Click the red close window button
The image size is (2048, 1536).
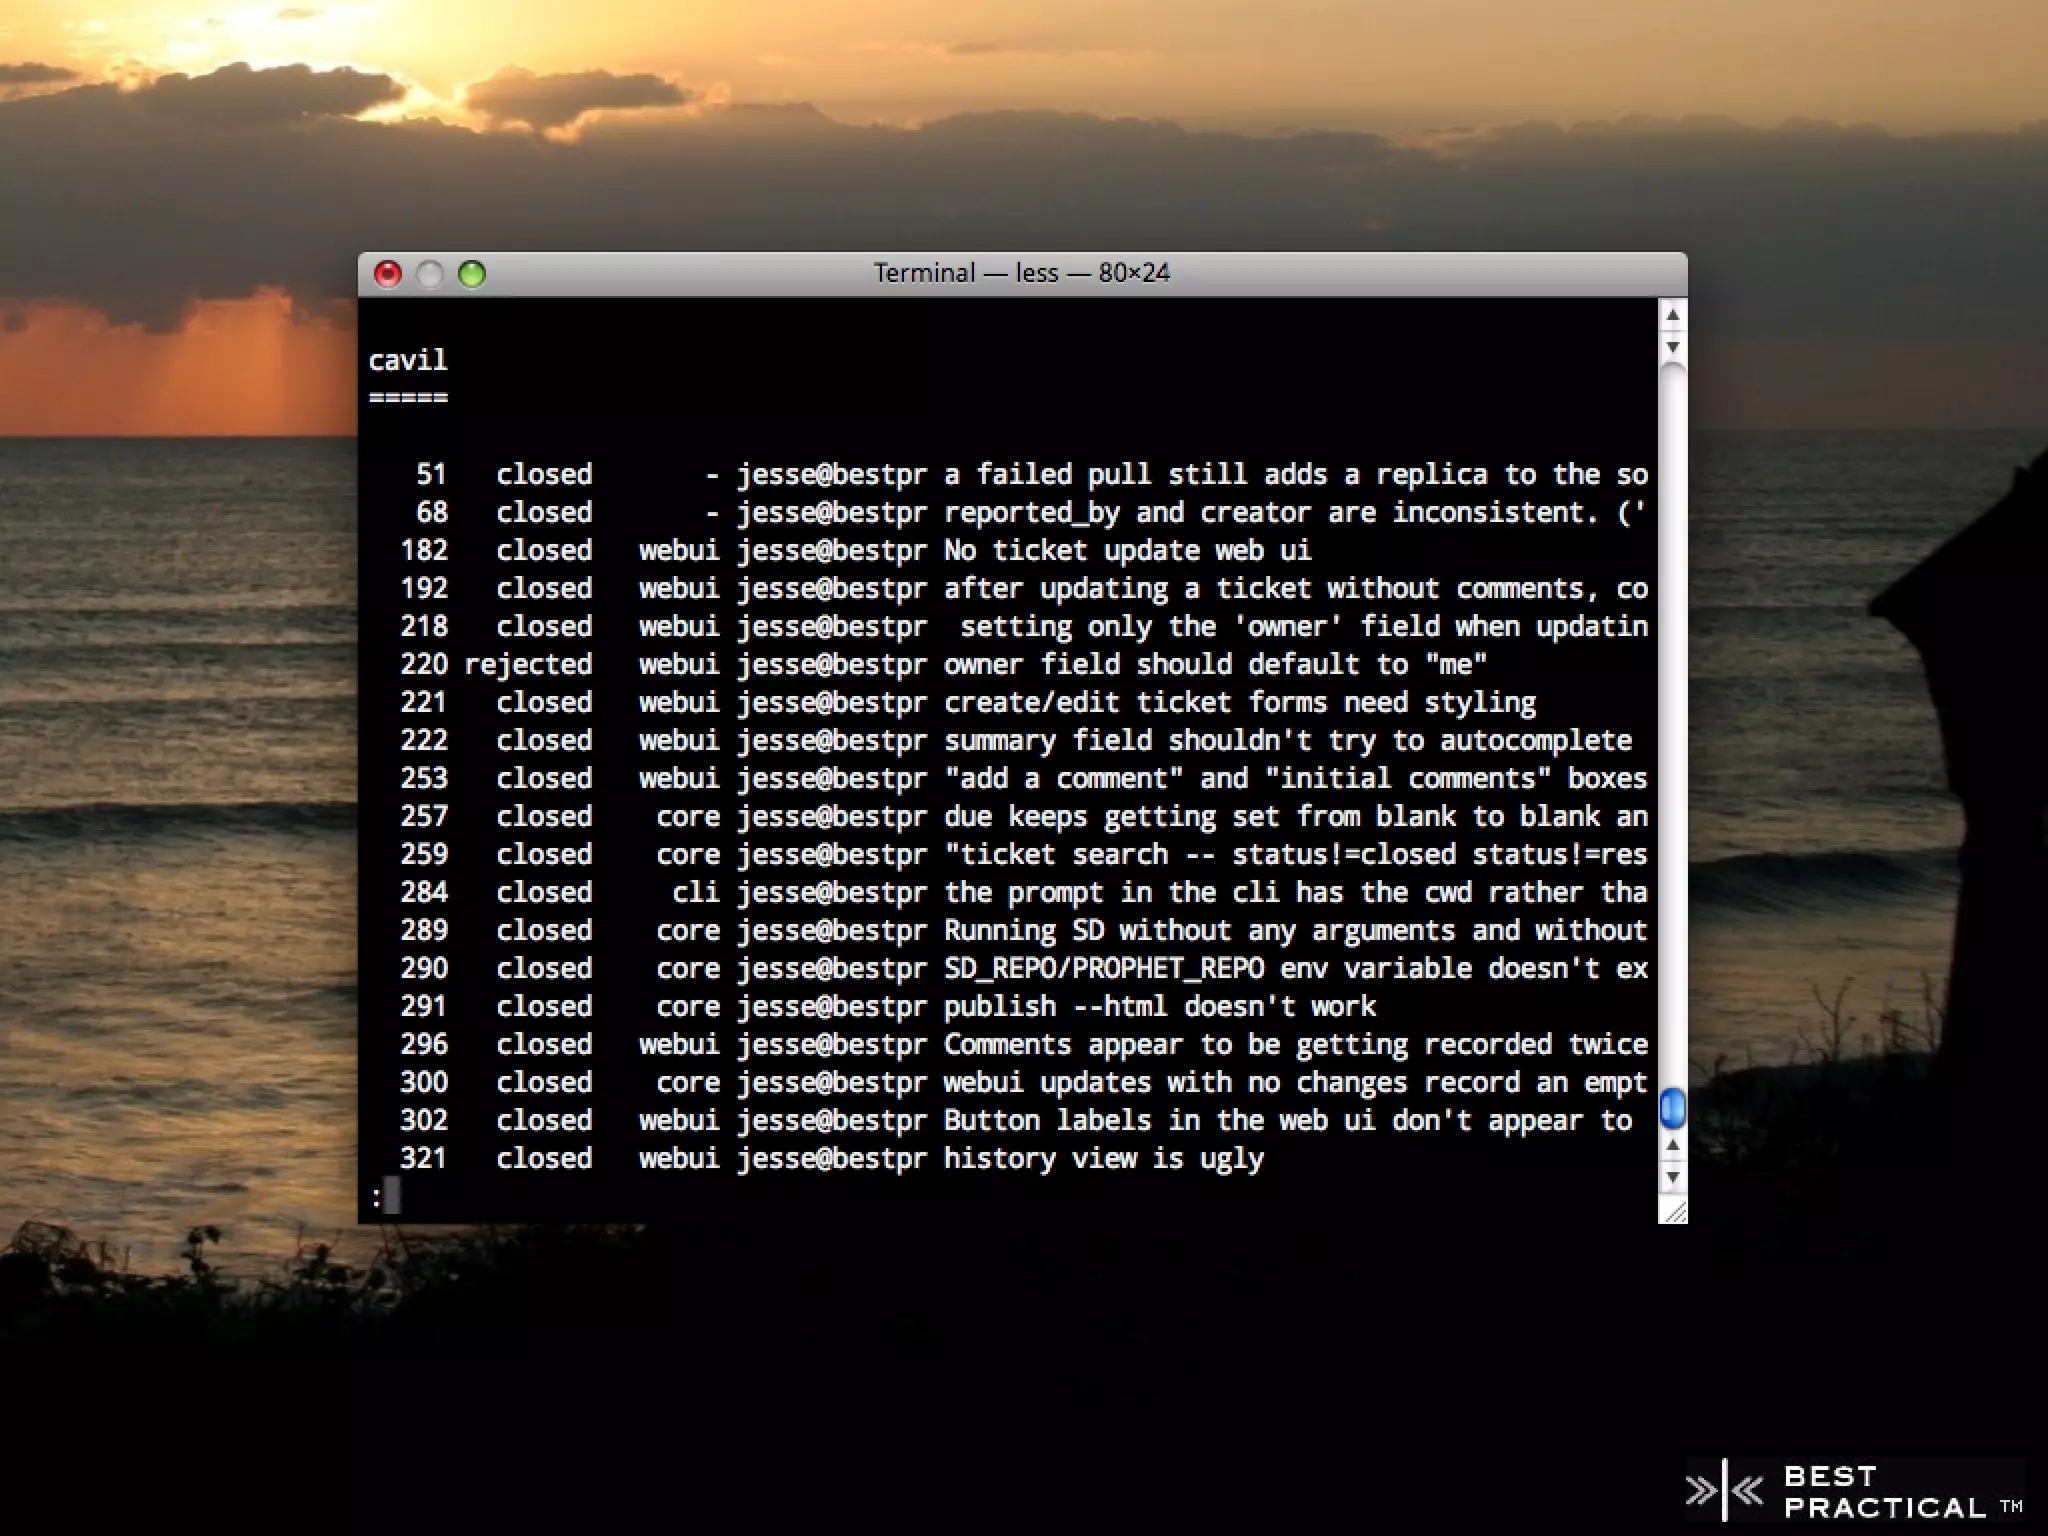tap(388, 274)
